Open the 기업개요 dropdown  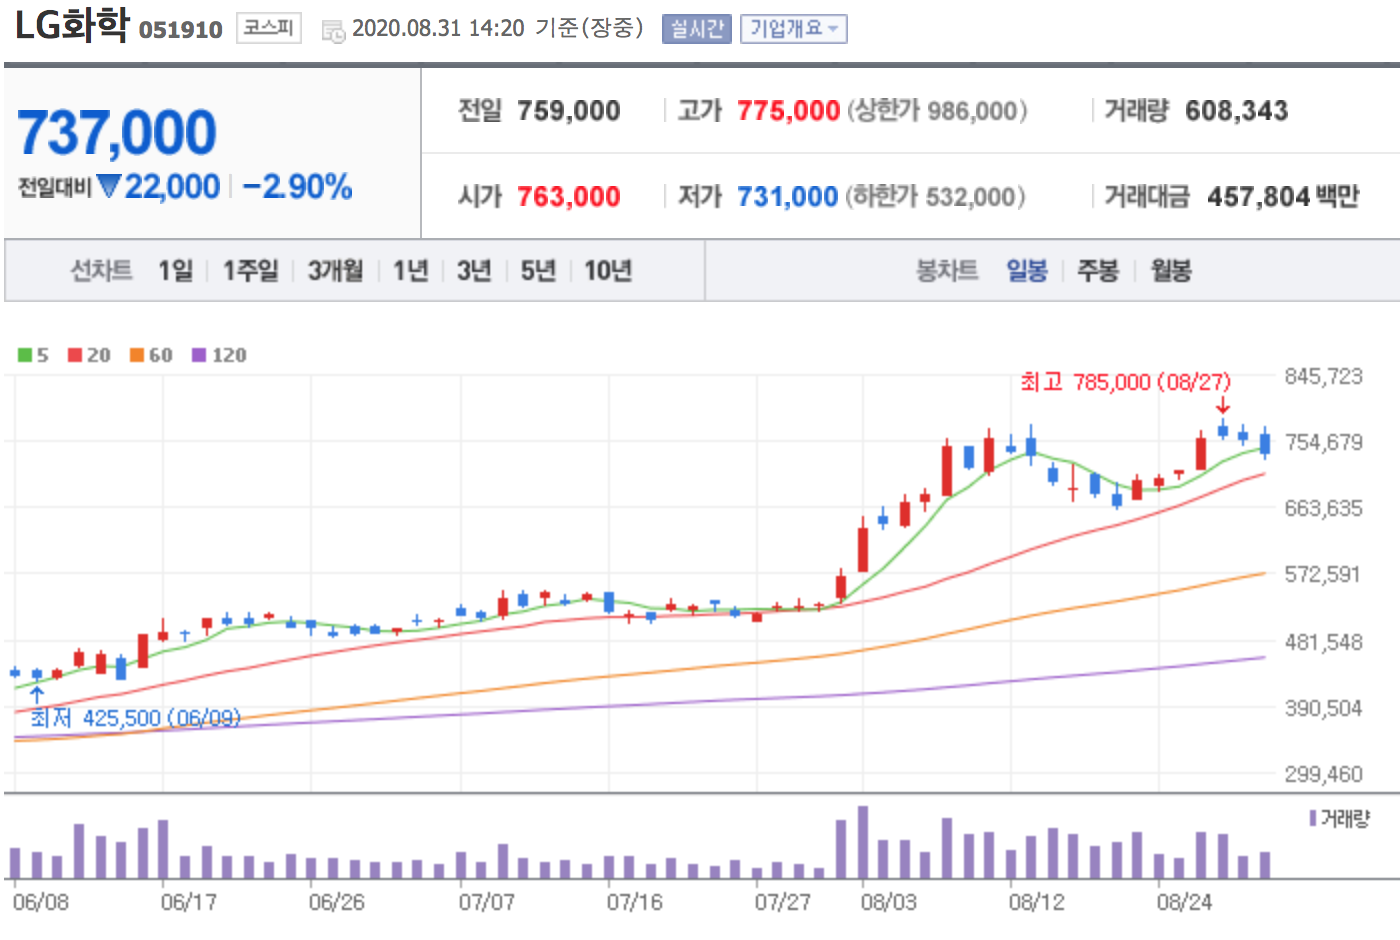794,29
